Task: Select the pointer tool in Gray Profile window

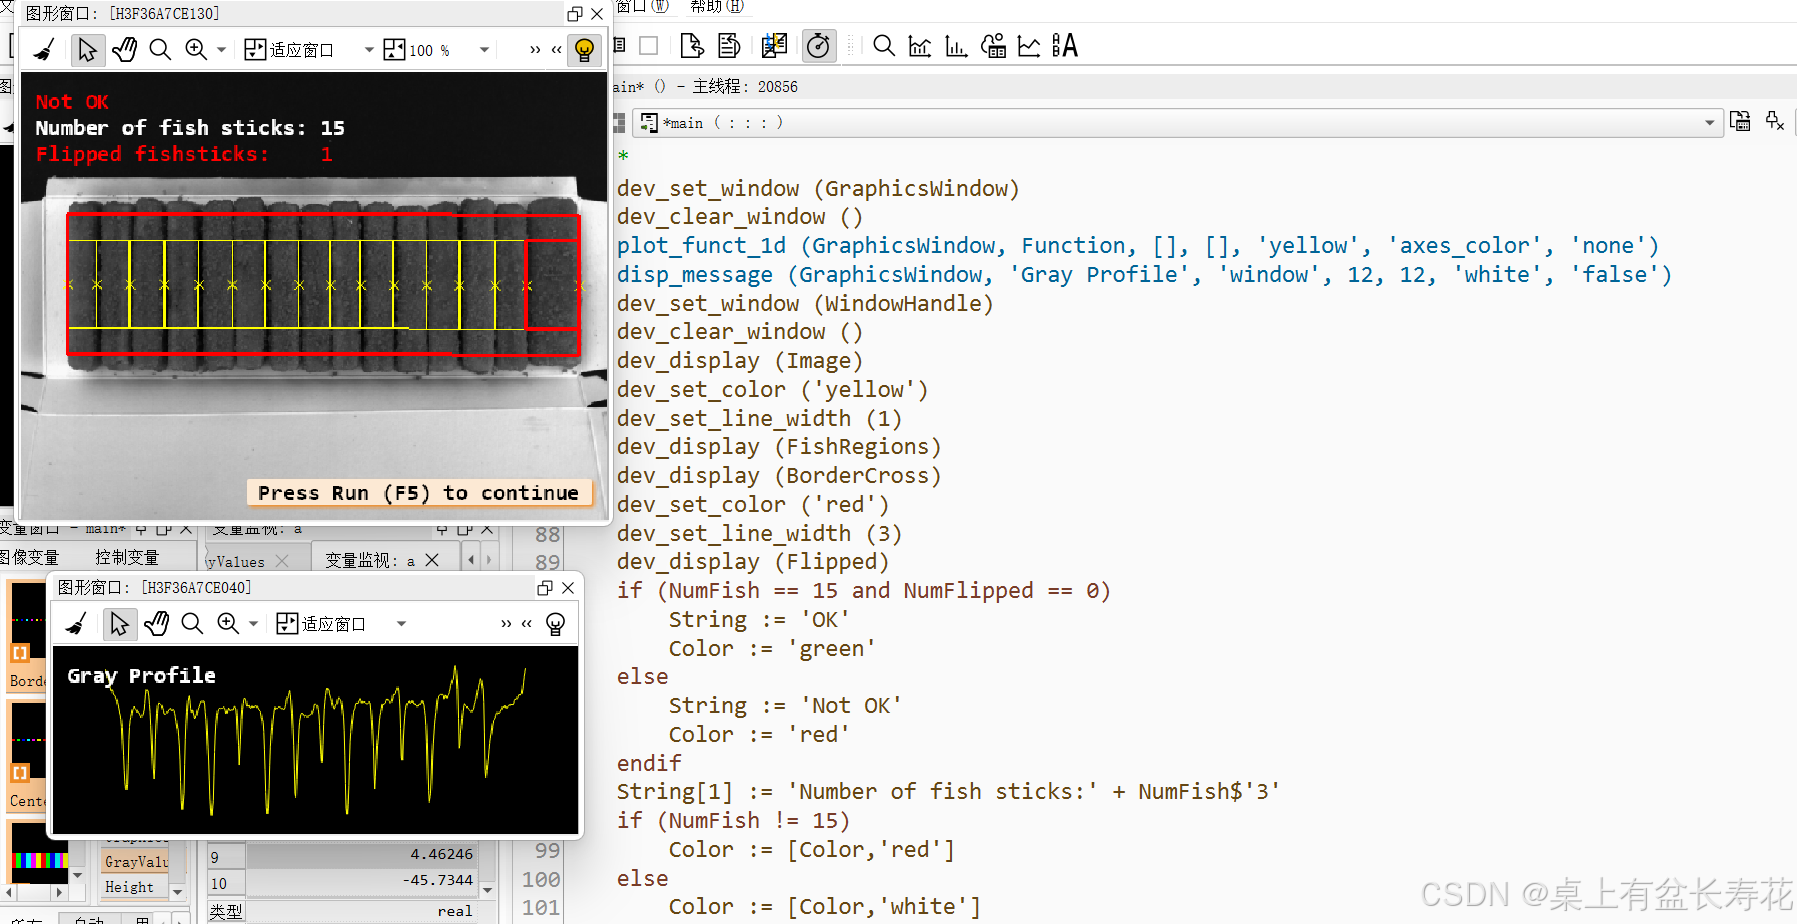Action: 119,624
